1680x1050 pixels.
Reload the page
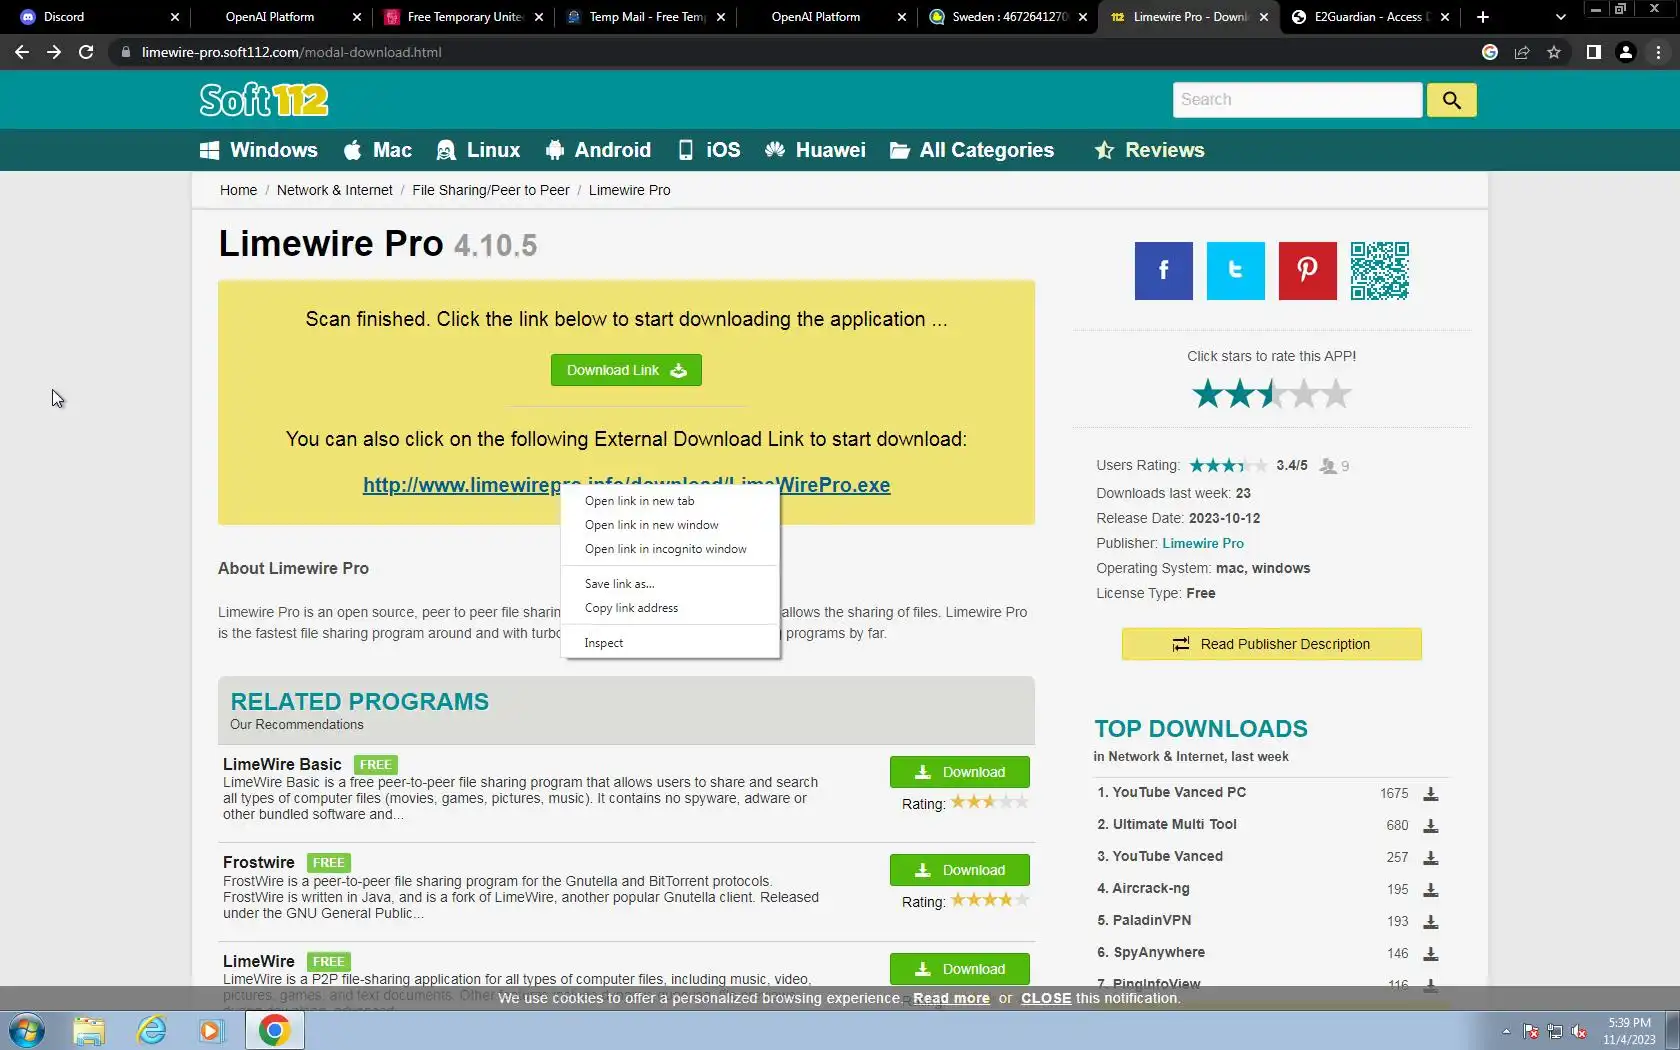pos(86,52)
